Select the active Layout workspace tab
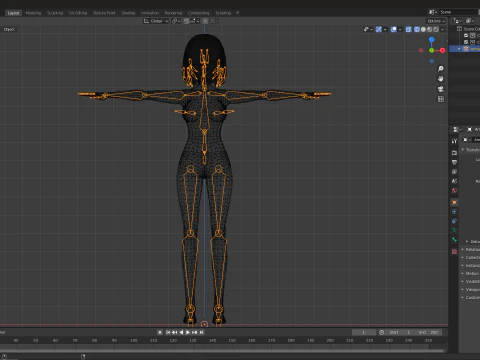Screen dimensions: 480x360 (x=13, y=13)
